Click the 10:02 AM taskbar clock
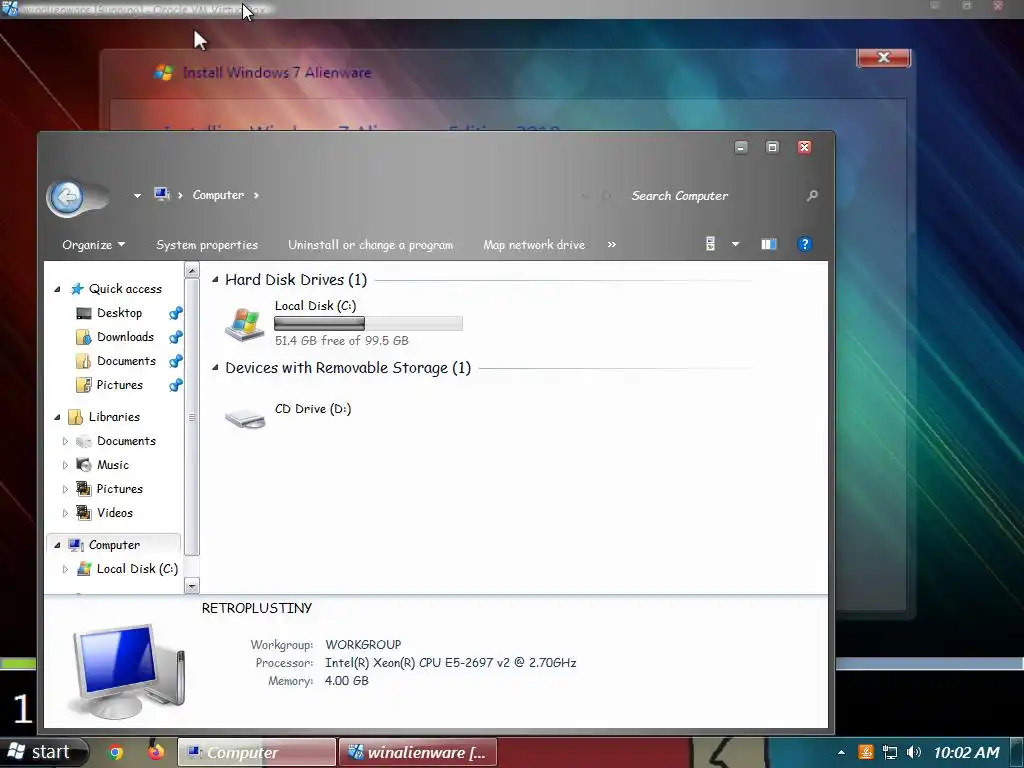This screenshot has height=768, width=1024. coord(967,752)
